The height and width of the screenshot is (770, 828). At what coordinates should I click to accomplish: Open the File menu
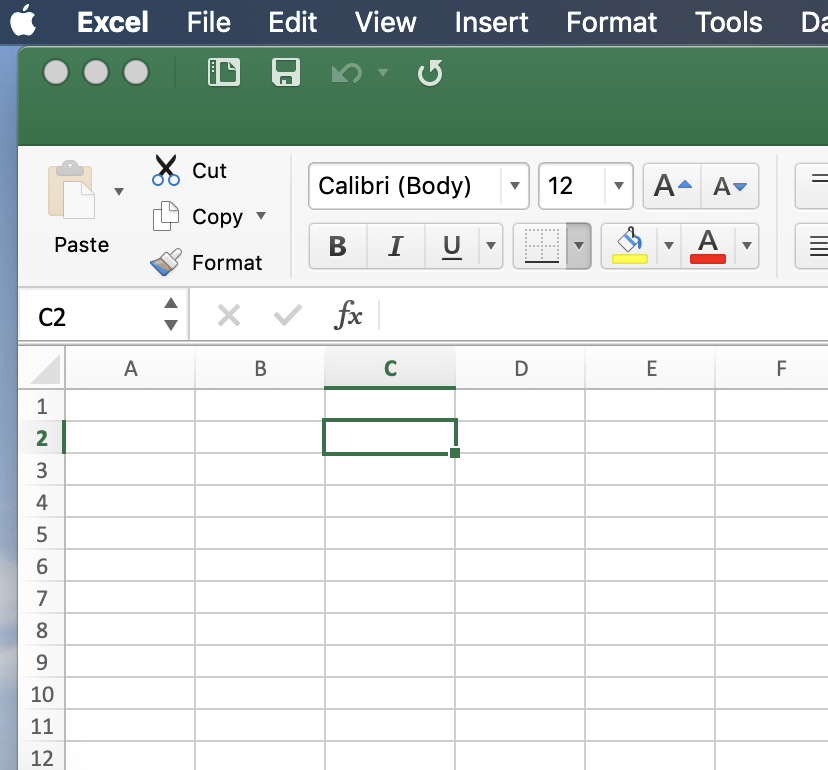(209, 22)
